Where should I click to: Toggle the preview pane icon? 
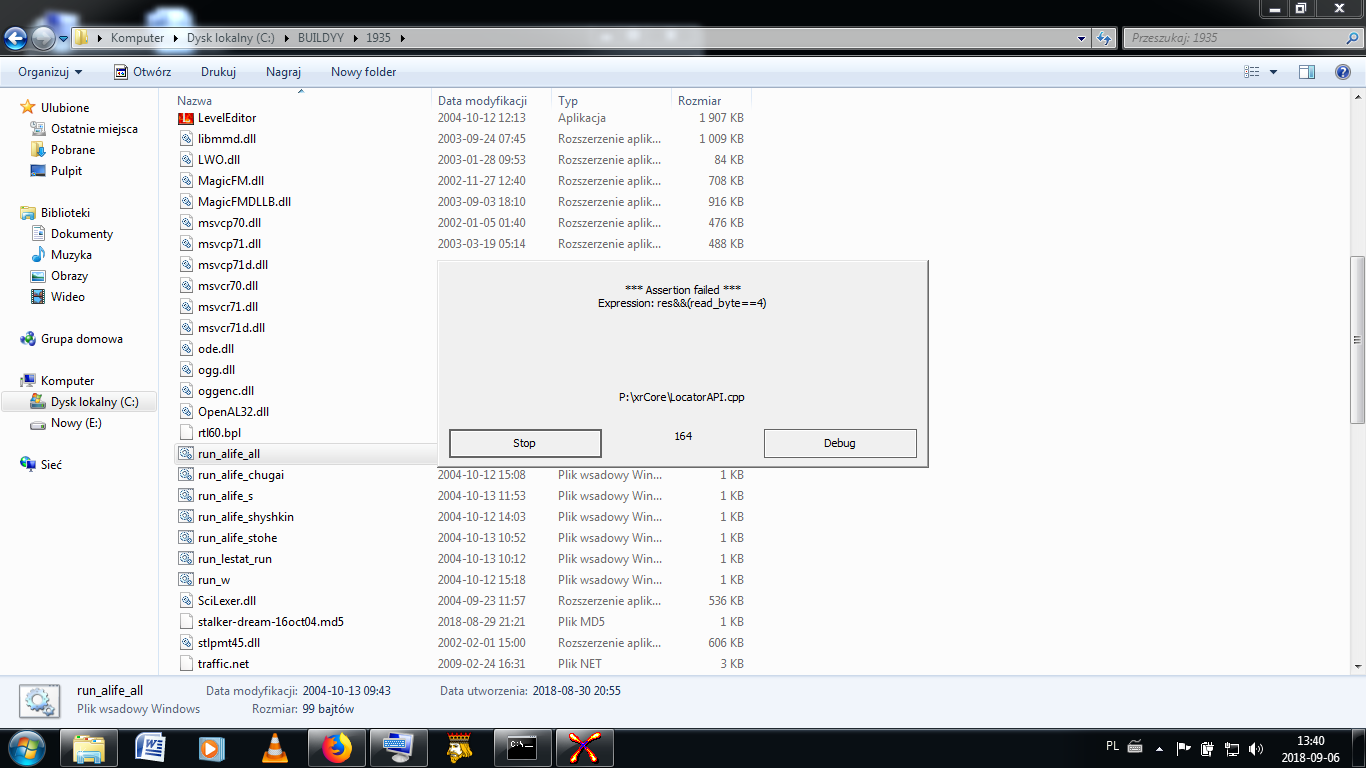[x=1306, y=72]
